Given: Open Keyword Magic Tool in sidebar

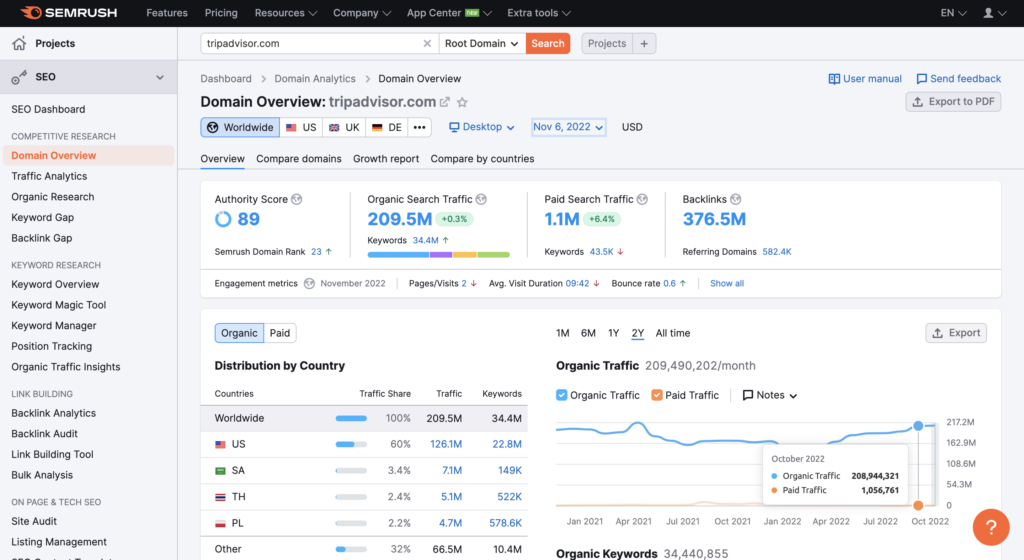Looking at the screenshot, I should pyautogui.click(x=58, y=305).
